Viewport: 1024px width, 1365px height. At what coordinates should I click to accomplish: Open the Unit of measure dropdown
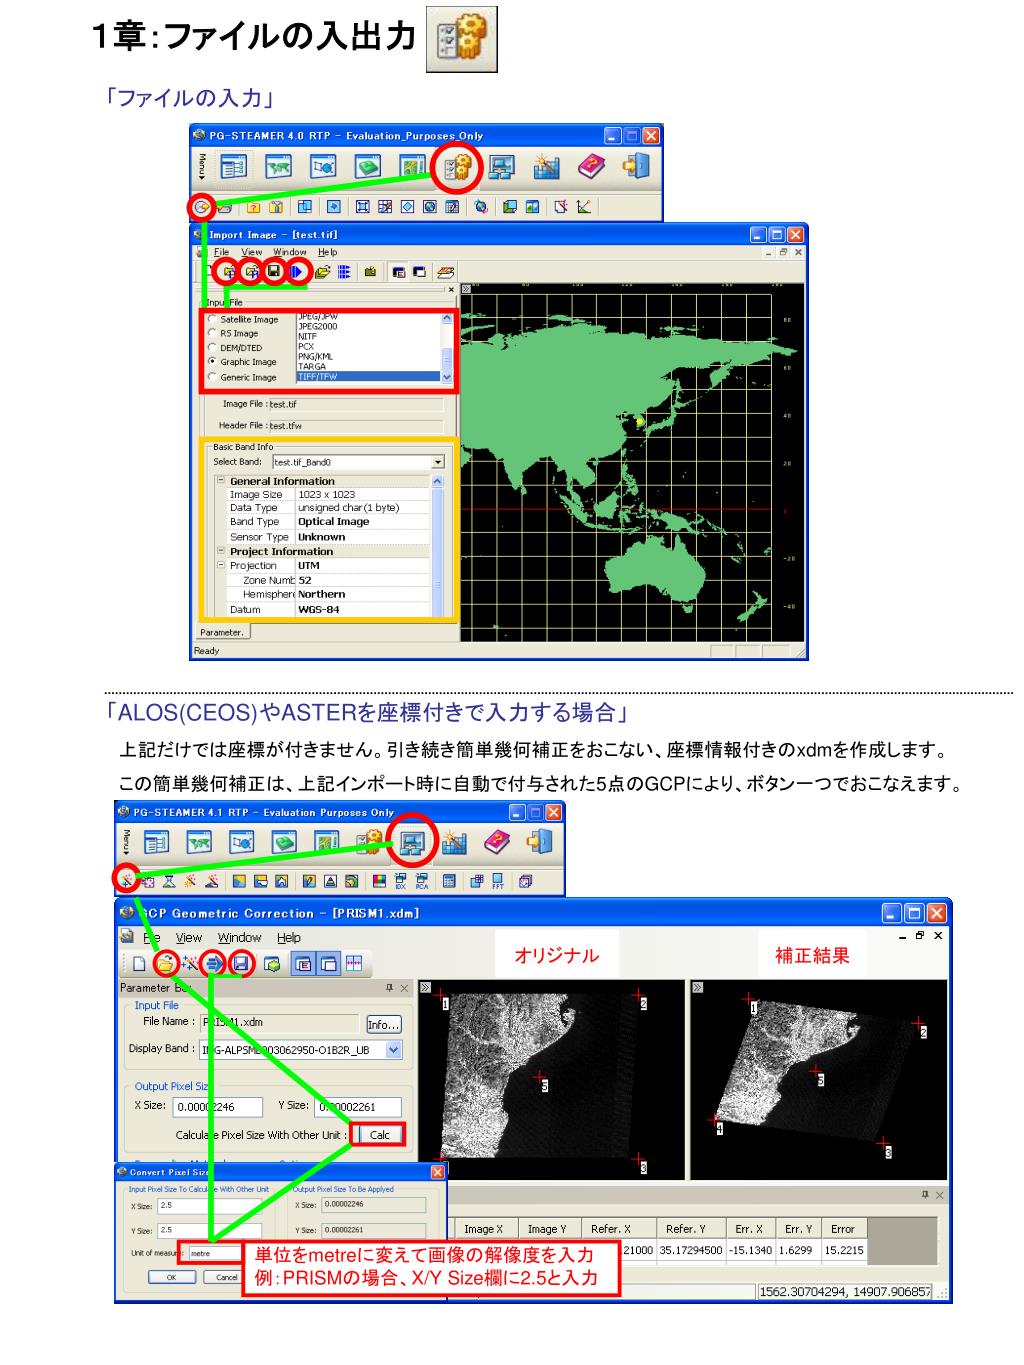pos(214,1253)
